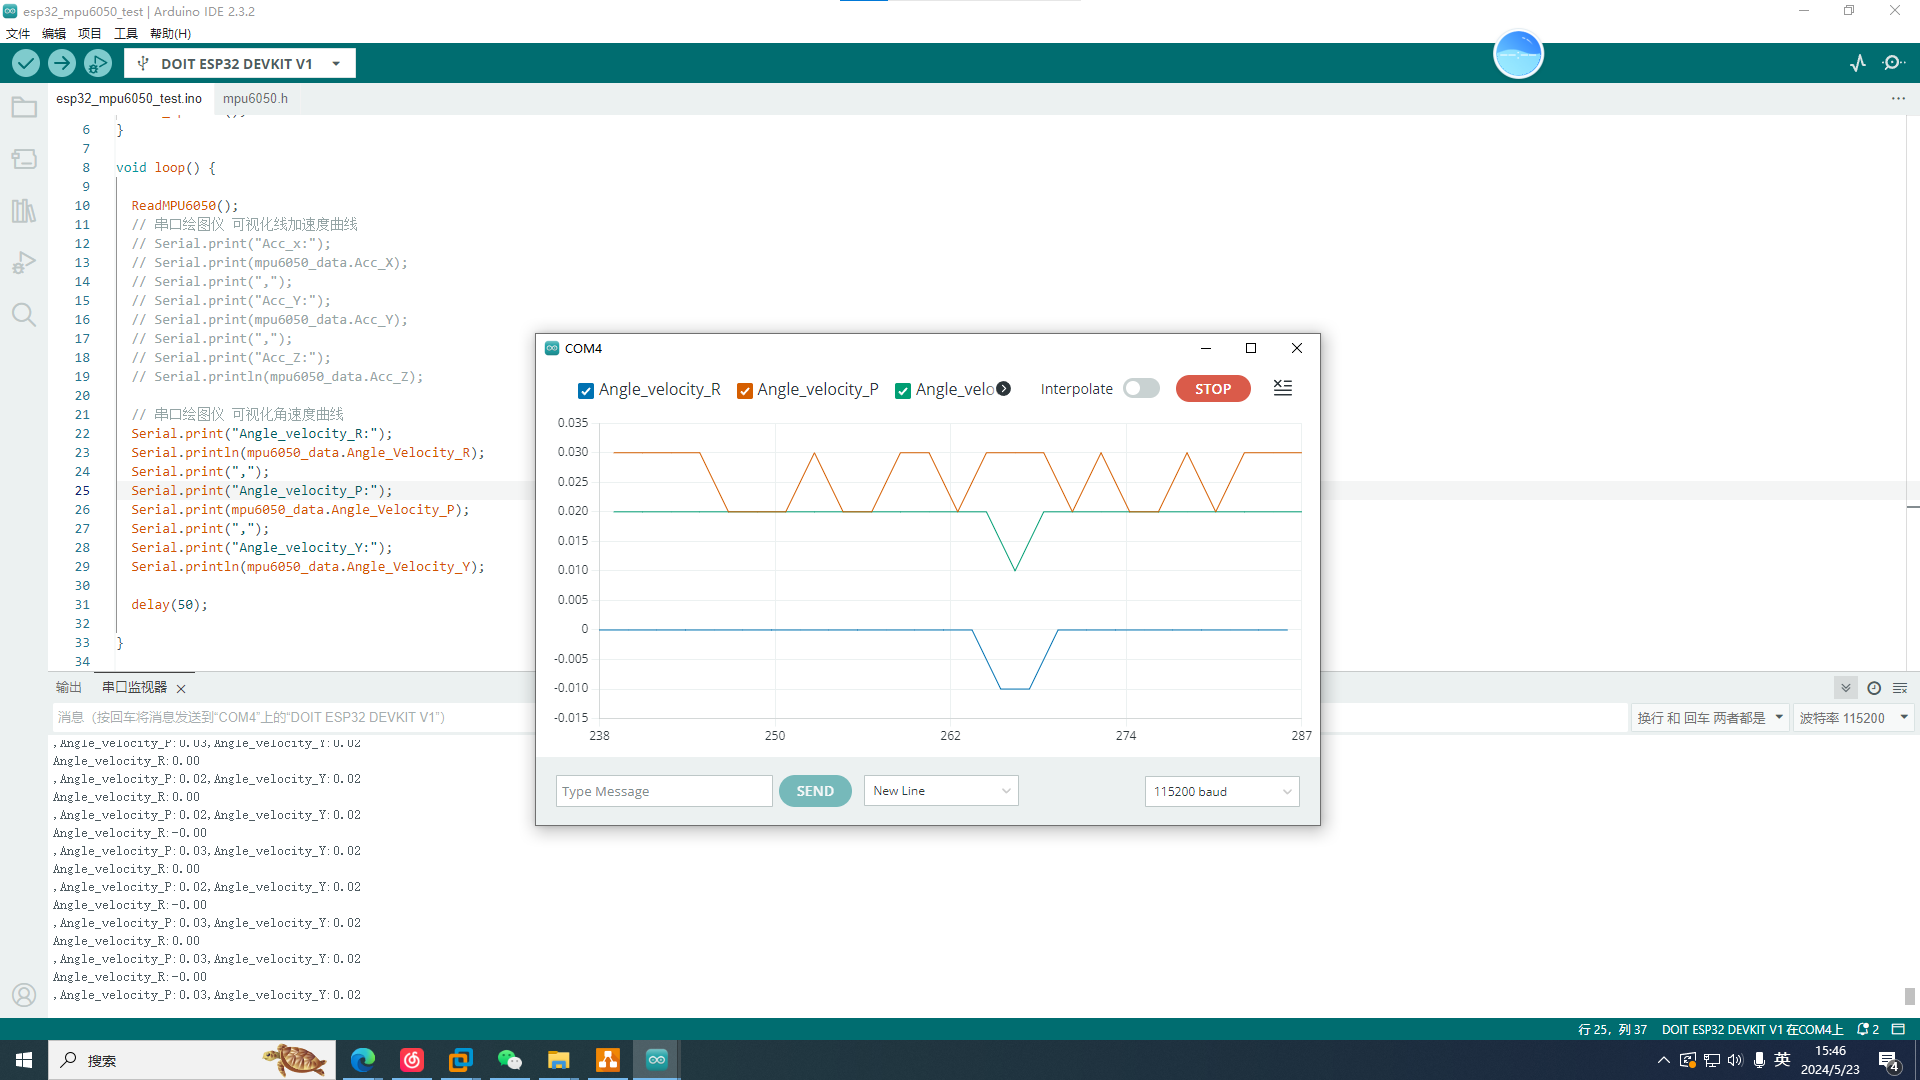The image size is (1920, 1080).
Task: Open the 115200 baud dropdown in plotter
Action: (1221, 791)
